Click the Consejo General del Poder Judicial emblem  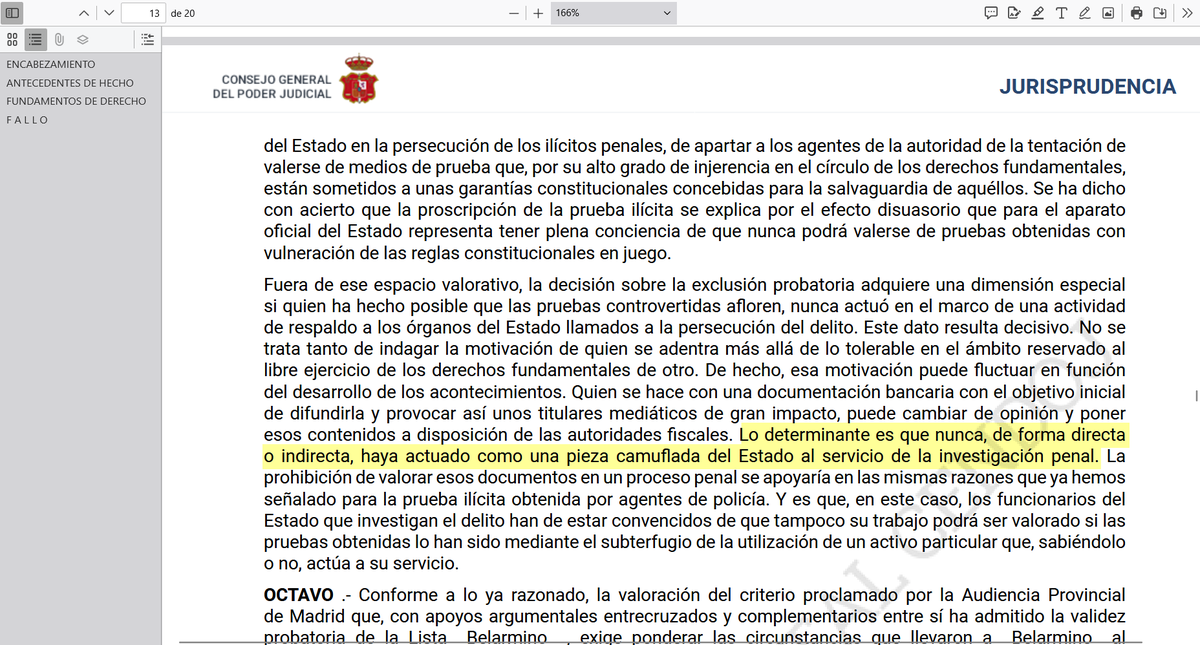[x=359, y=81]
